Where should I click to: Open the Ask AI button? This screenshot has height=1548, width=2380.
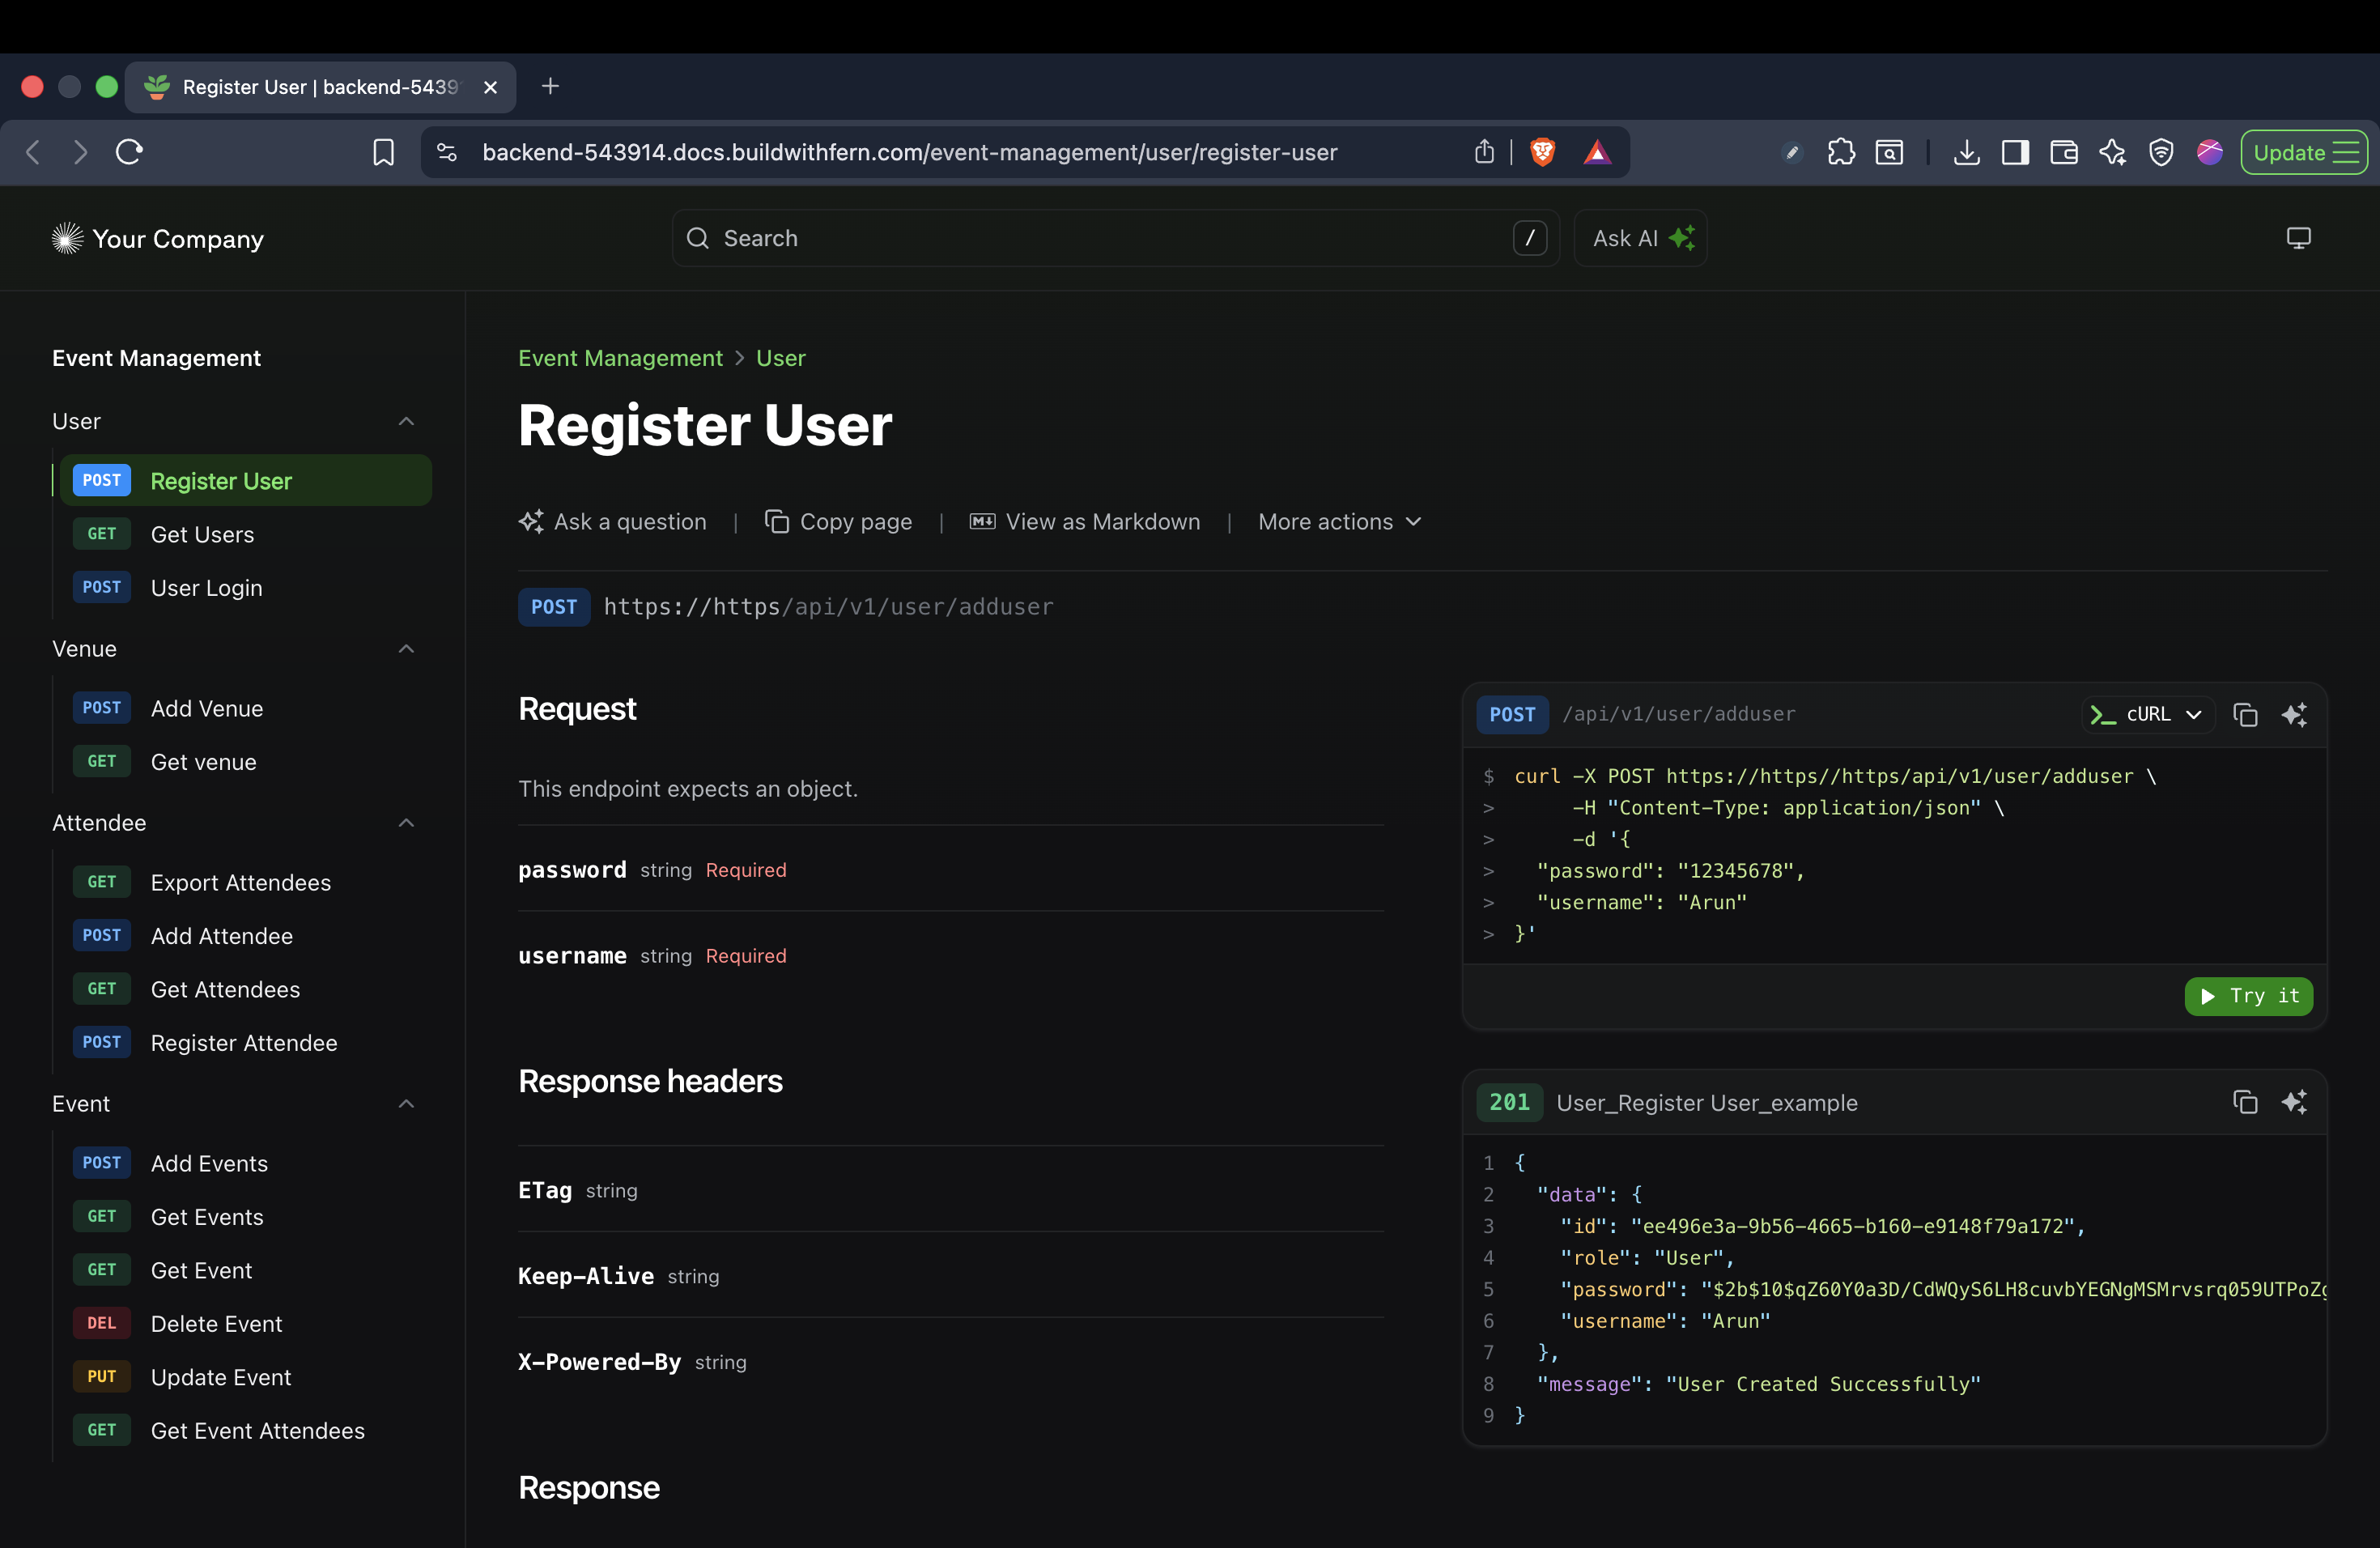pyautogui.click(x=1641, y=238)
